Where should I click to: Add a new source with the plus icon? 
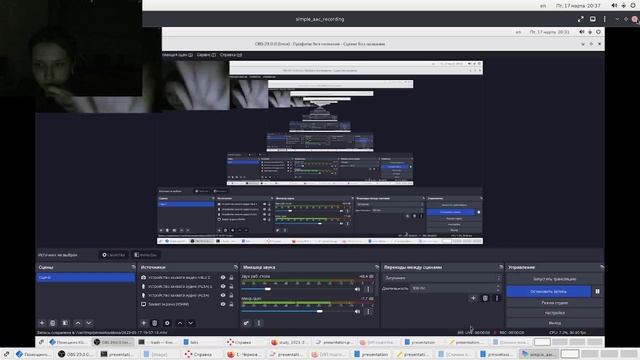click(x=144, y=323)
